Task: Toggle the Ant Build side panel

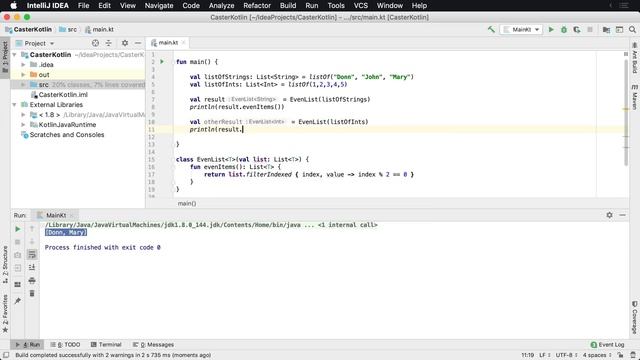Action: (x=635, y=58)
